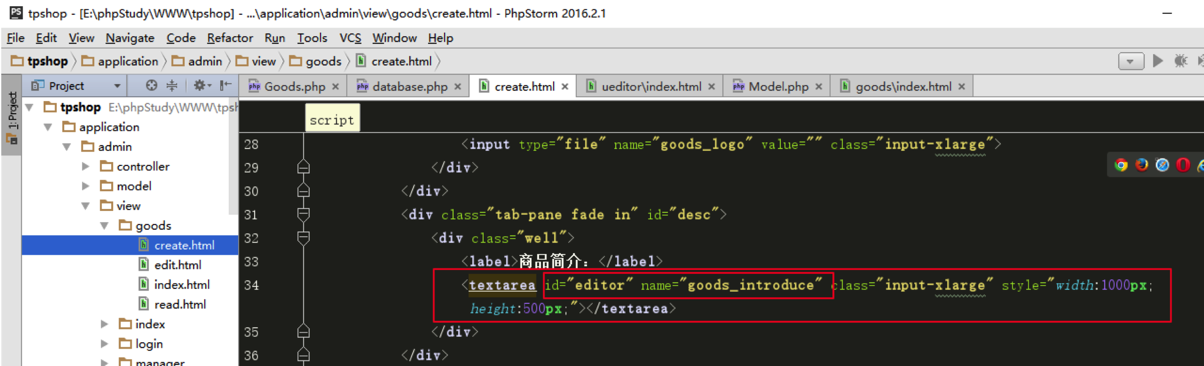Close the create.html editor tab
The width and height of the screenshot is (1204, 366).
pyautogui.click(x=564, y=87)
